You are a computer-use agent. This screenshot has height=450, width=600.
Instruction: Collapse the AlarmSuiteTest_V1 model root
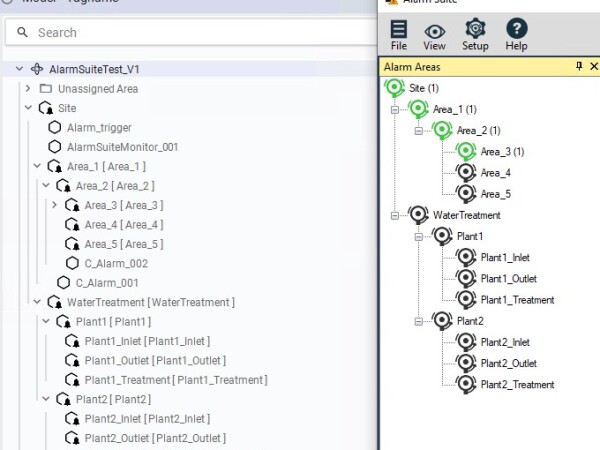pos(19,69)
